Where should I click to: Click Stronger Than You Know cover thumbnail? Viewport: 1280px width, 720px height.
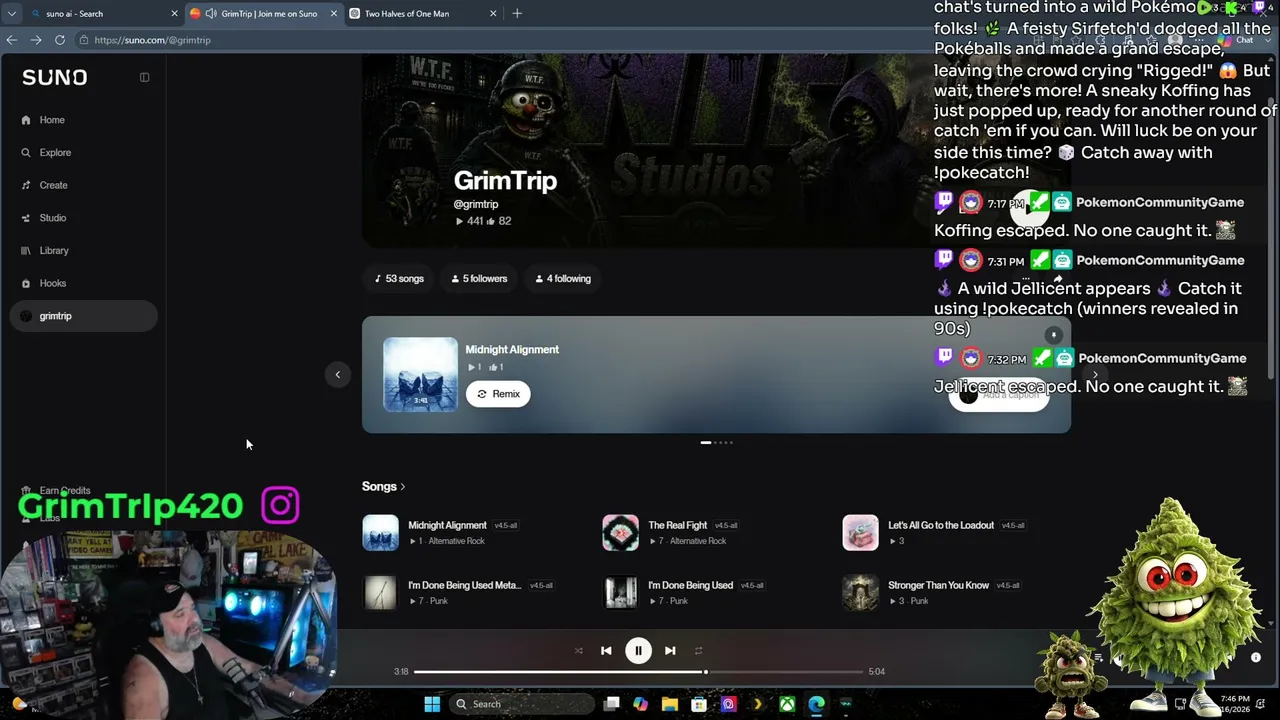point(860,593)
